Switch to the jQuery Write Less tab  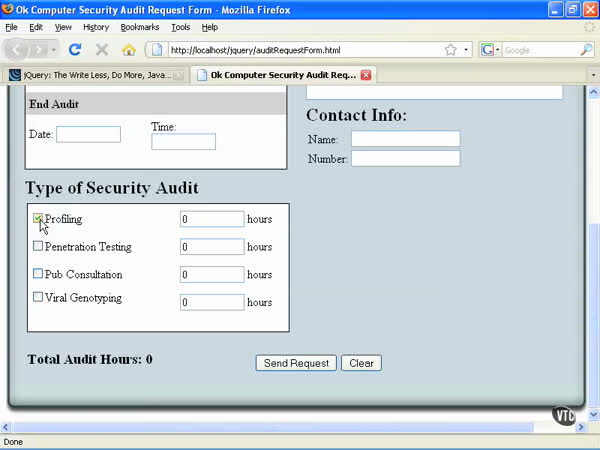tap(95, 75)
